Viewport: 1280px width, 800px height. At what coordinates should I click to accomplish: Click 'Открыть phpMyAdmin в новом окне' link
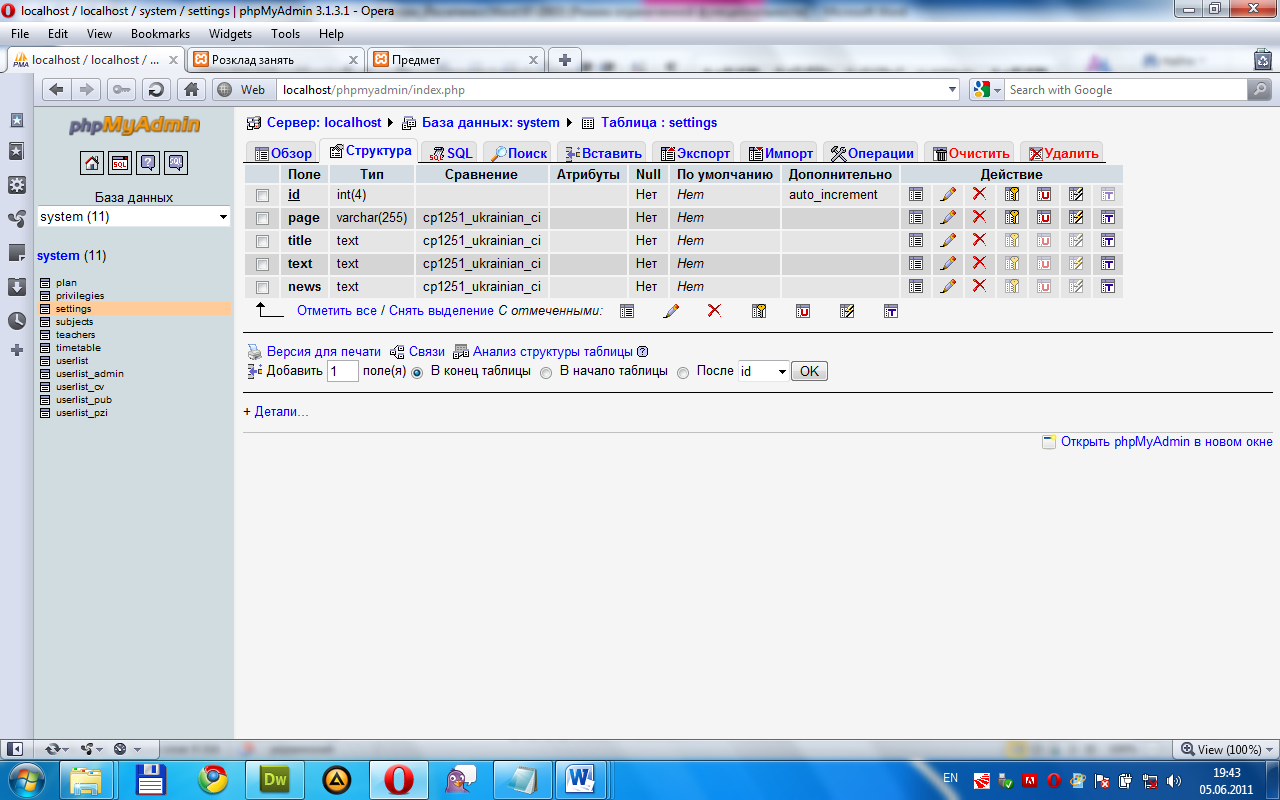[1167, 442]
